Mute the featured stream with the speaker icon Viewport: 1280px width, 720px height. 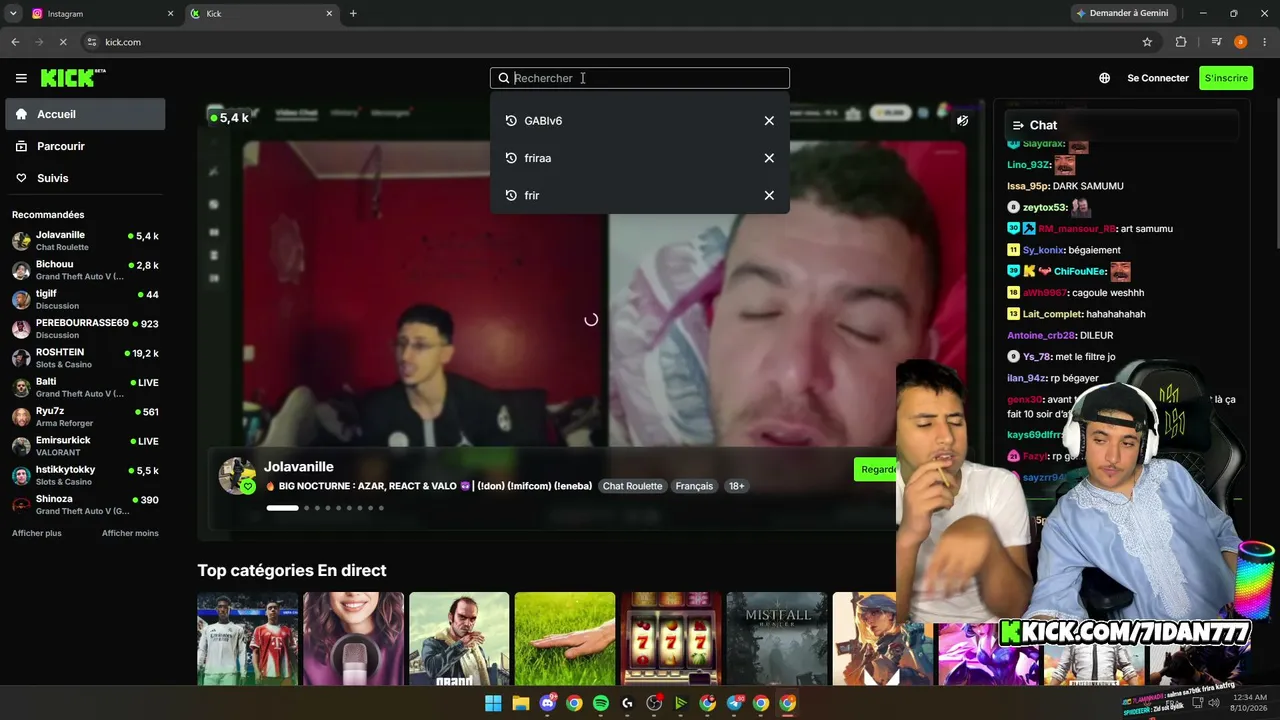coord(962,120)
